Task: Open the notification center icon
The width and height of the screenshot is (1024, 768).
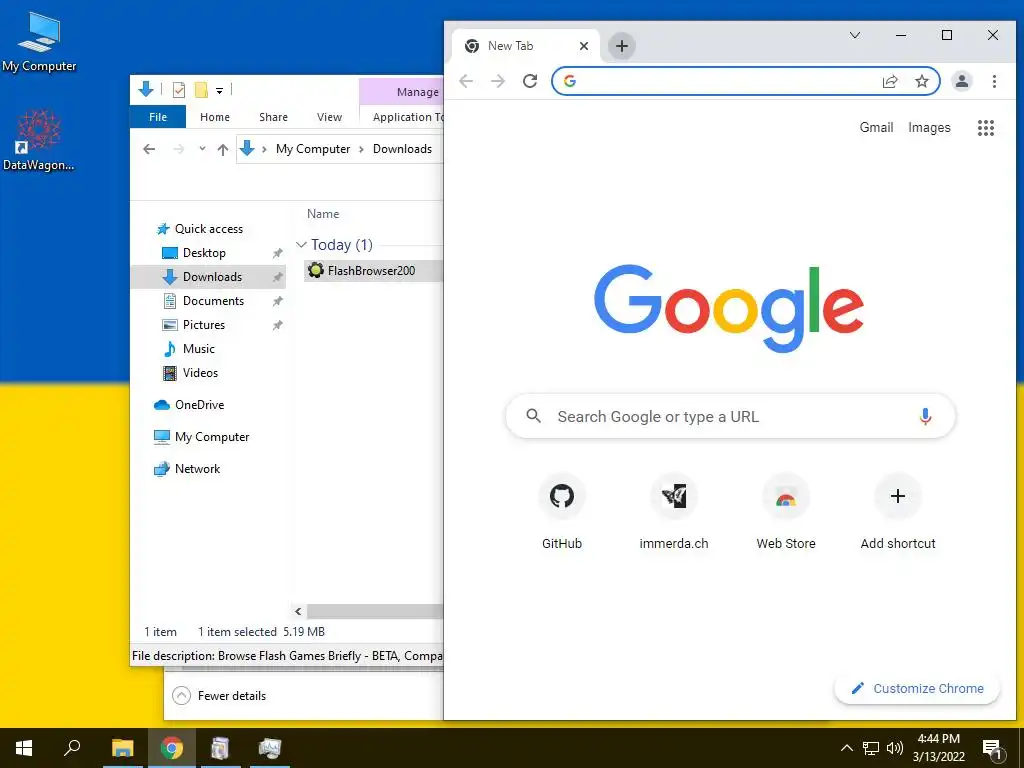Action: (992, 748)
